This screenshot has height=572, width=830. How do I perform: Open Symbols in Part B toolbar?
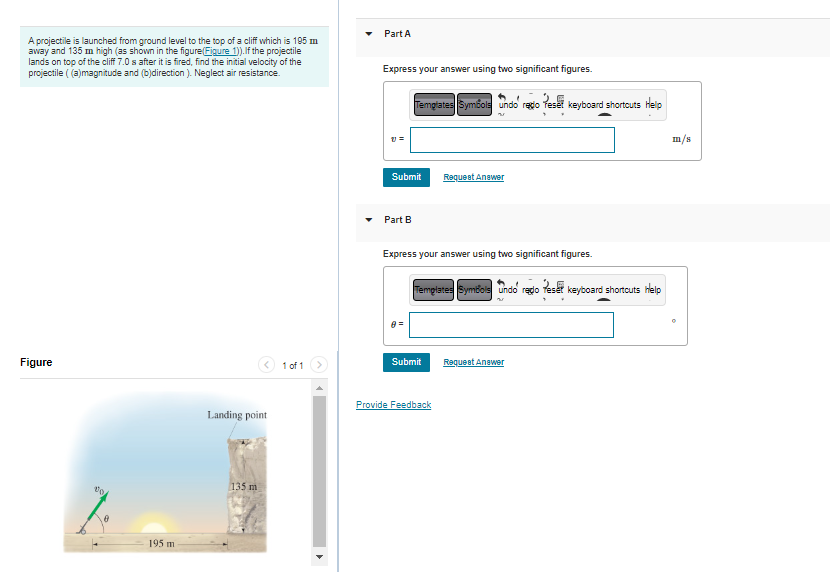[x=474, y=290]
